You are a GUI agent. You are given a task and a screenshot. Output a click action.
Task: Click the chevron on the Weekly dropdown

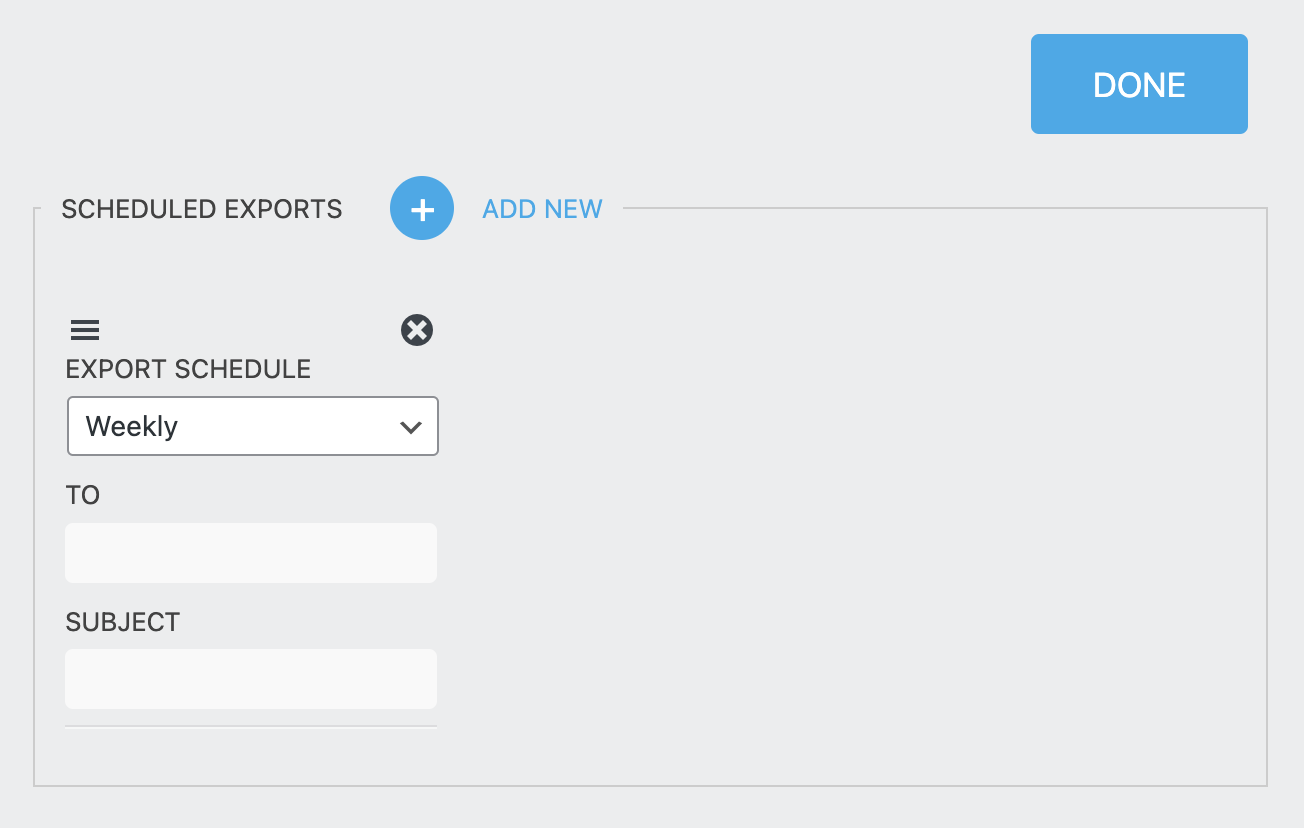click(x=410, y=426)
